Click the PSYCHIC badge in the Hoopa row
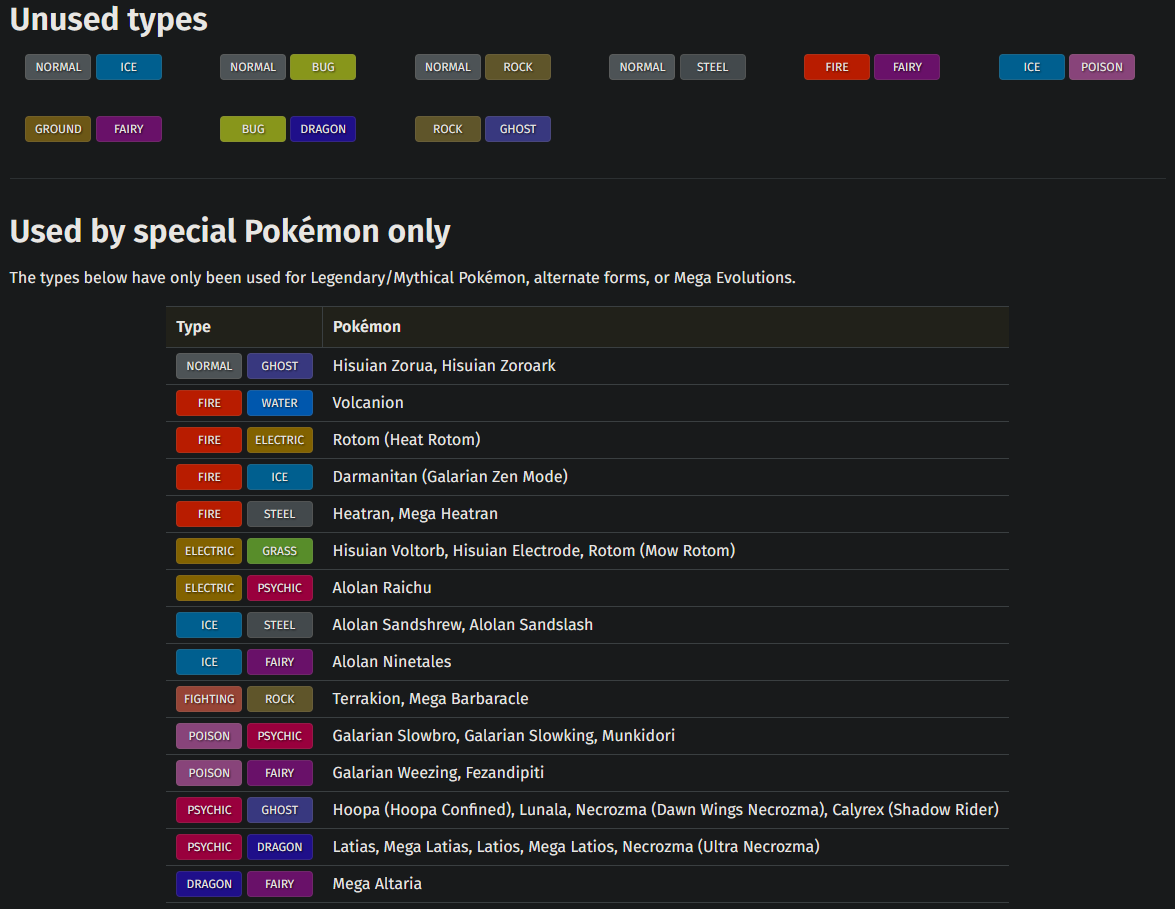1175x909 pixels. [x=209, y=810]
